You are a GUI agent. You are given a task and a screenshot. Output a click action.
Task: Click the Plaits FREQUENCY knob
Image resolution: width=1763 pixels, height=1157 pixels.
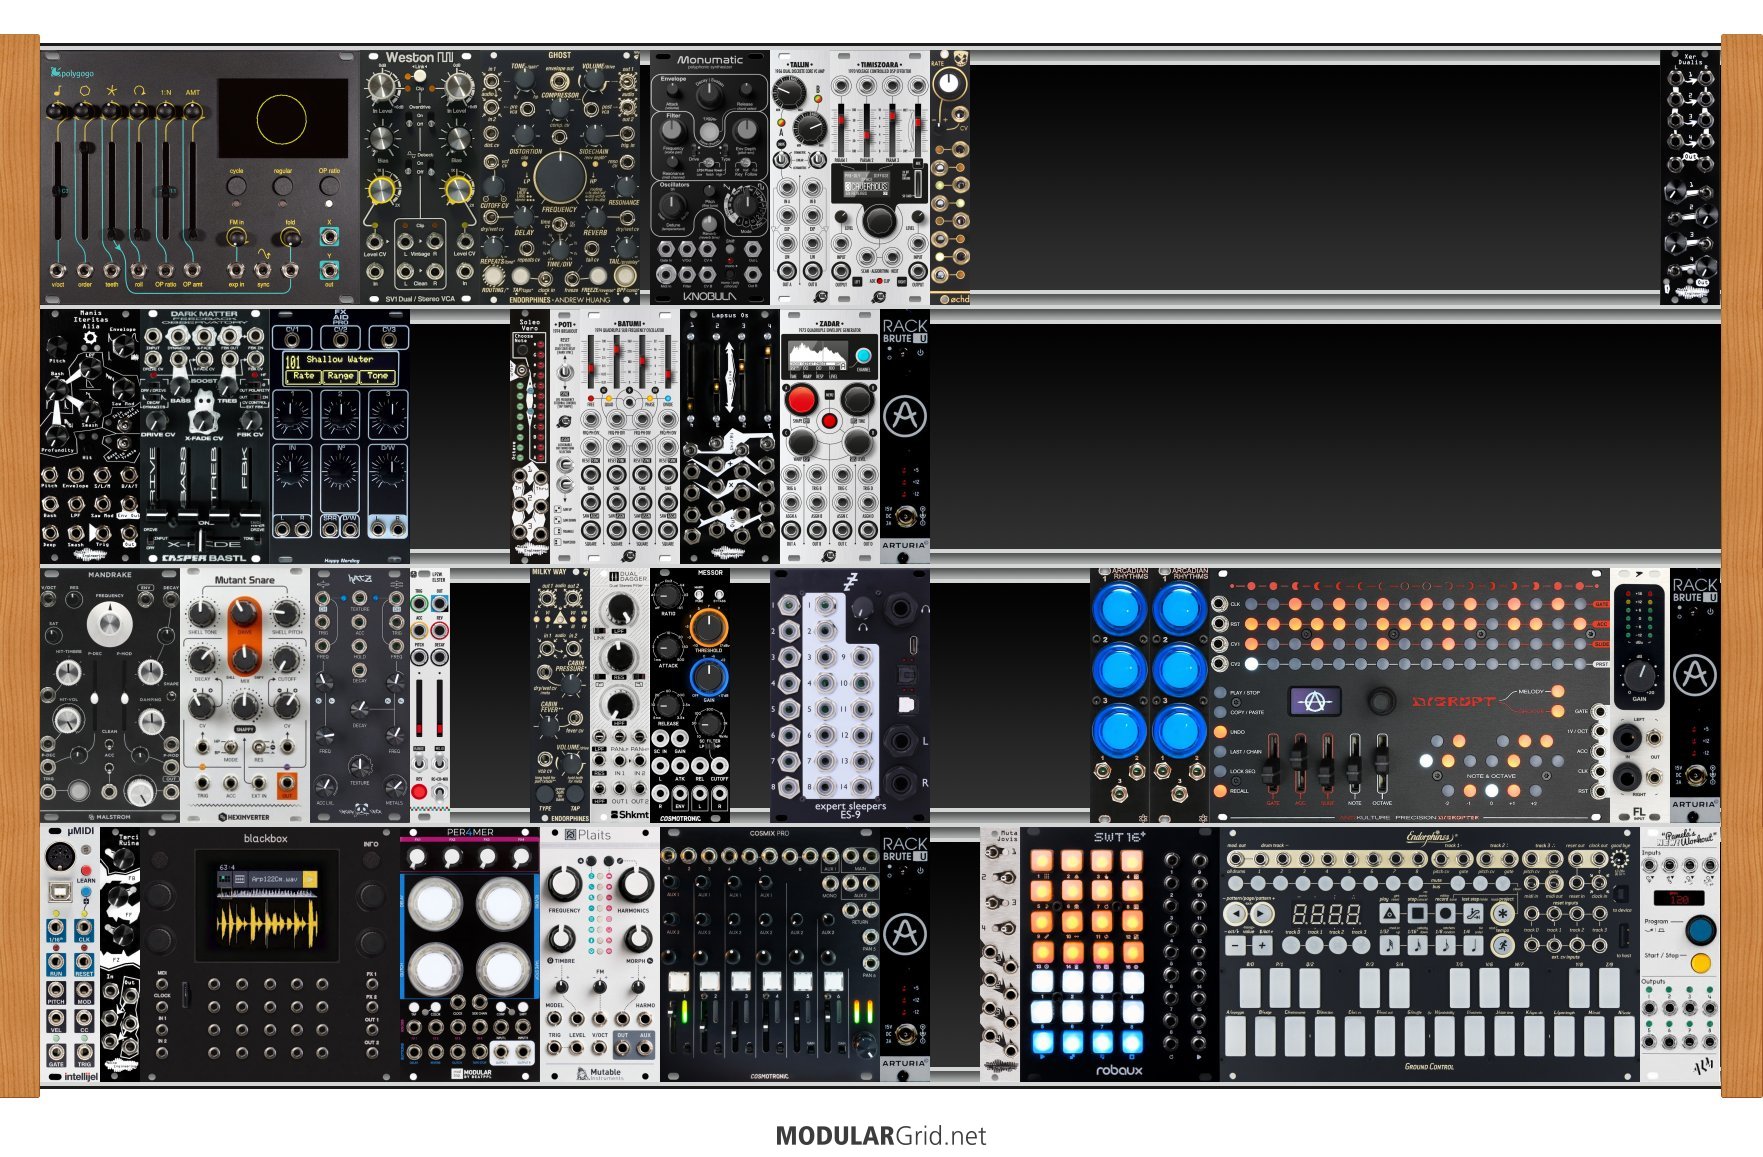[564, 884]
